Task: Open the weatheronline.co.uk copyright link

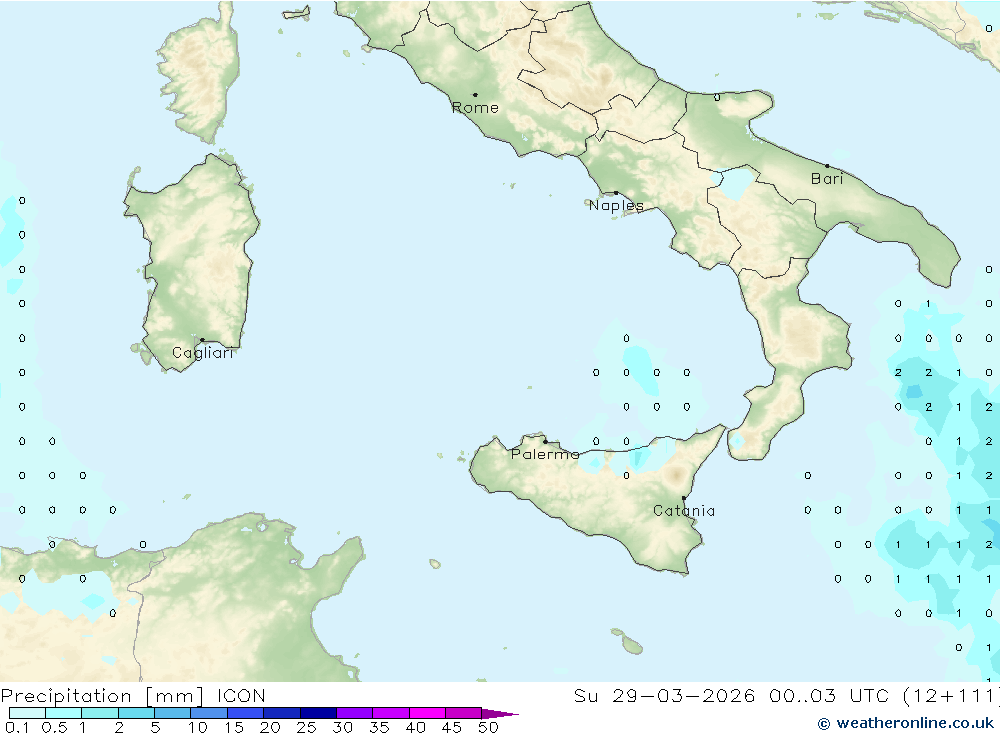Action: coord(906,723)
